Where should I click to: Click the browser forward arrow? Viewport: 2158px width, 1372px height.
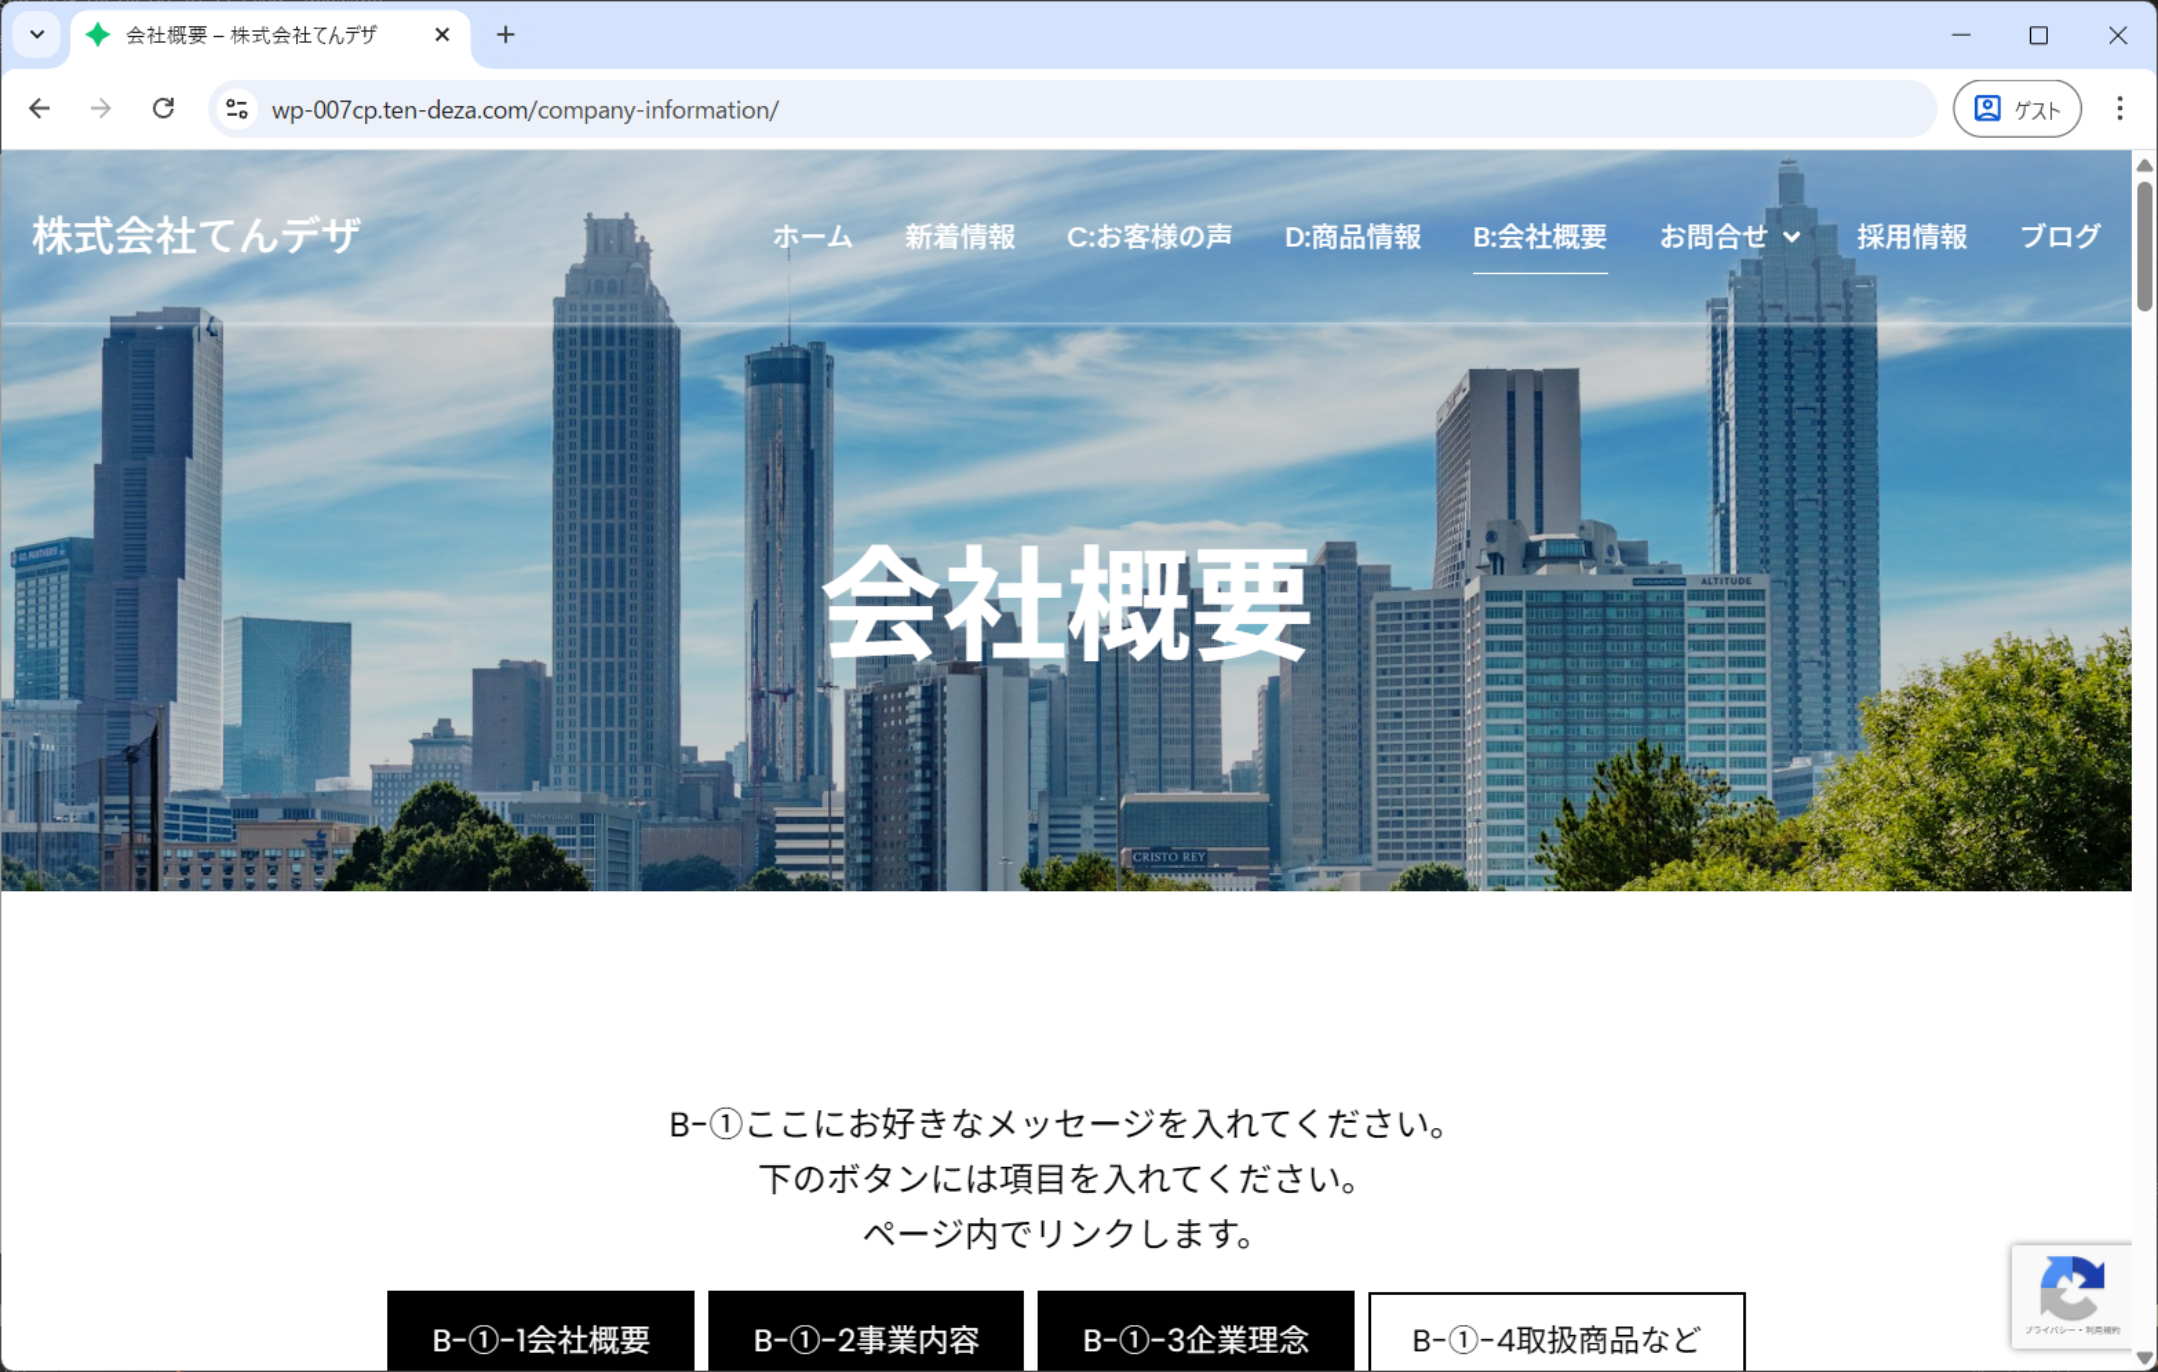click(101, 108)
